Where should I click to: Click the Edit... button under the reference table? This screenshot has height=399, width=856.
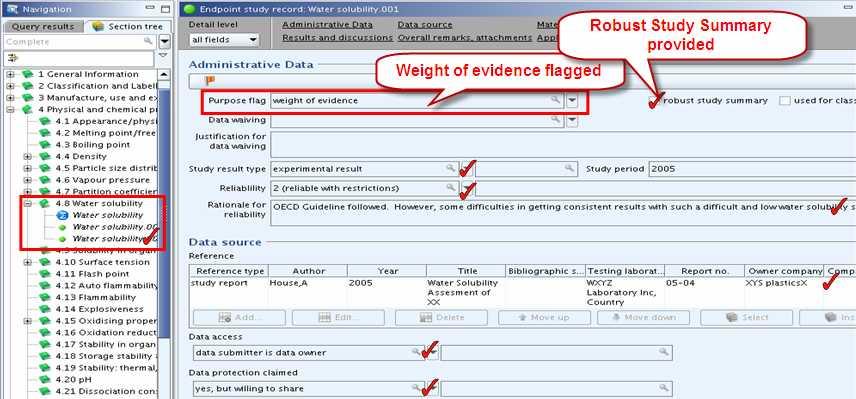(338, 318)
